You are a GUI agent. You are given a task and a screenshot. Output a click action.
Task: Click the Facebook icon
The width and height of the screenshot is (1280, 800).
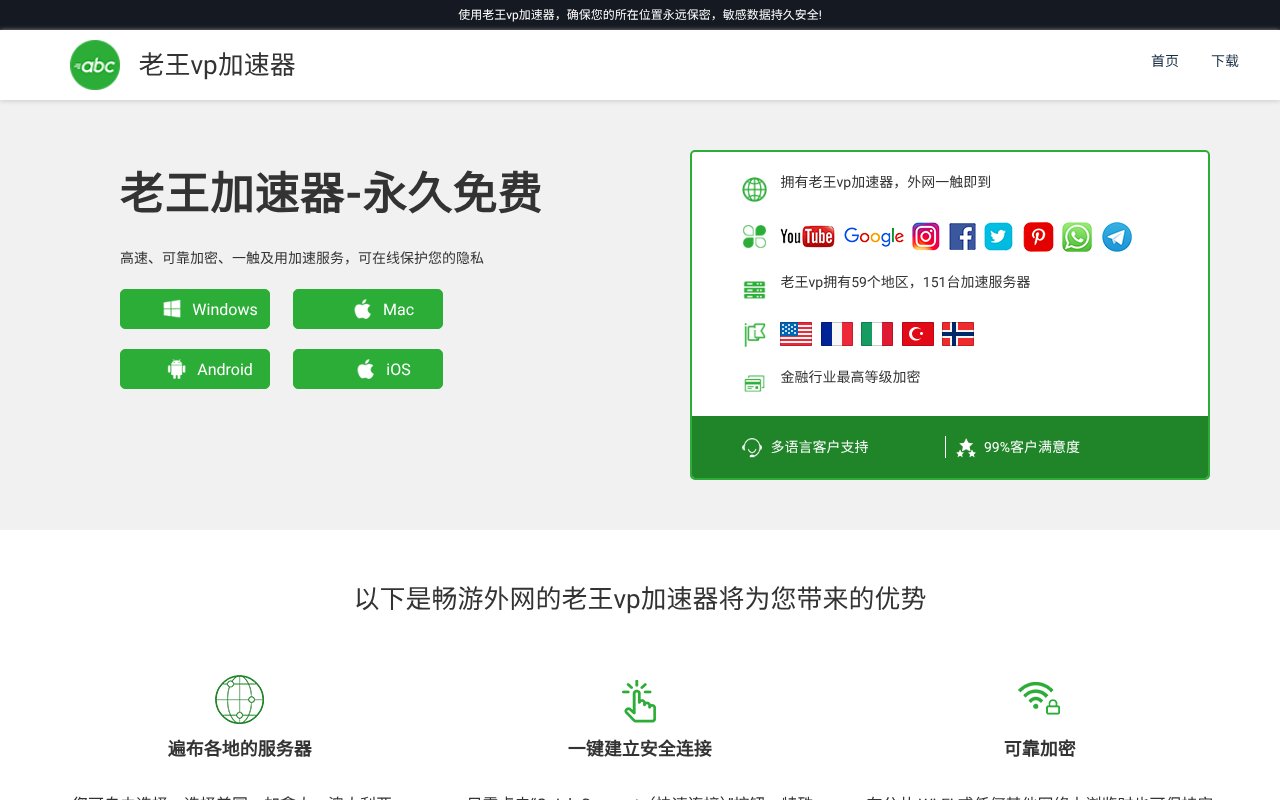coord(962,236)
